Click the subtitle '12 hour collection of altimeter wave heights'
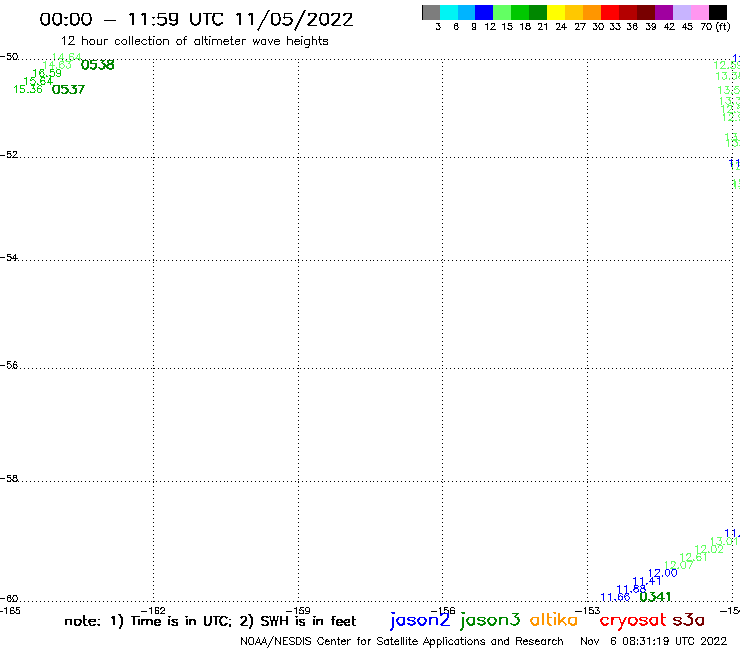Viewport: 740px width, 650px height. point(194,42)
